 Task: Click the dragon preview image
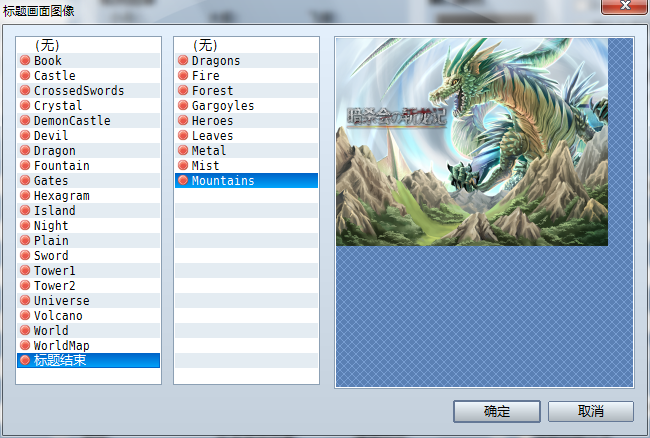tap(472, 142)
